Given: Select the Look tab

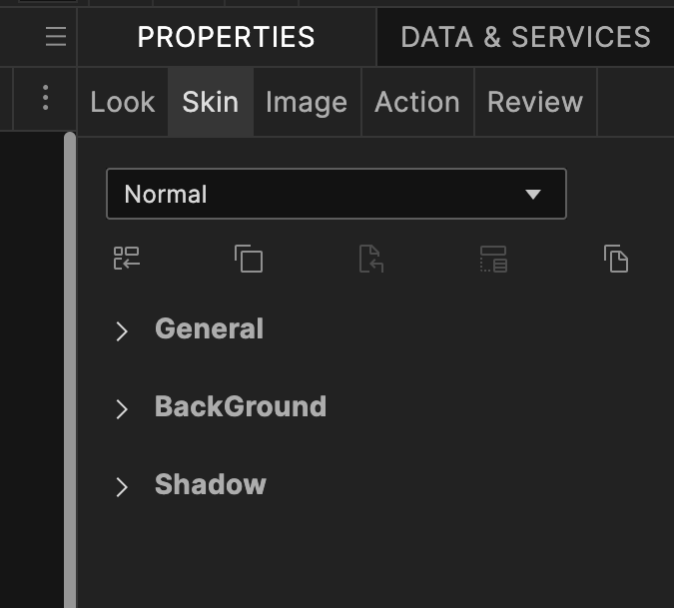Looking at the screenshot, I should pyautogui.click(x=122, y=102).
